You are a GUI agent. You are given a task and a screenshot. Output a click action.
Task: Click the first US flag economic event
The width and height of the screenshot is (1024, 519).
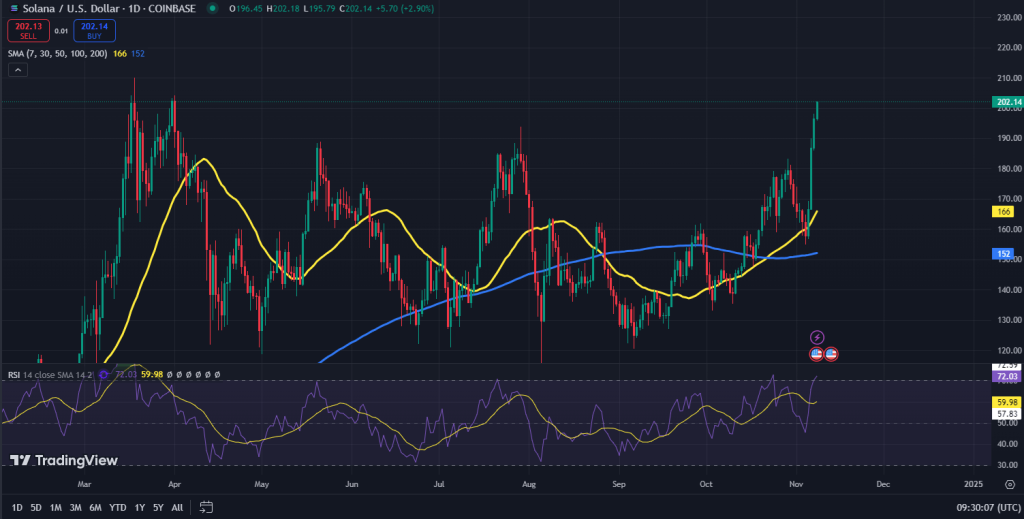[x=816, y=354]
